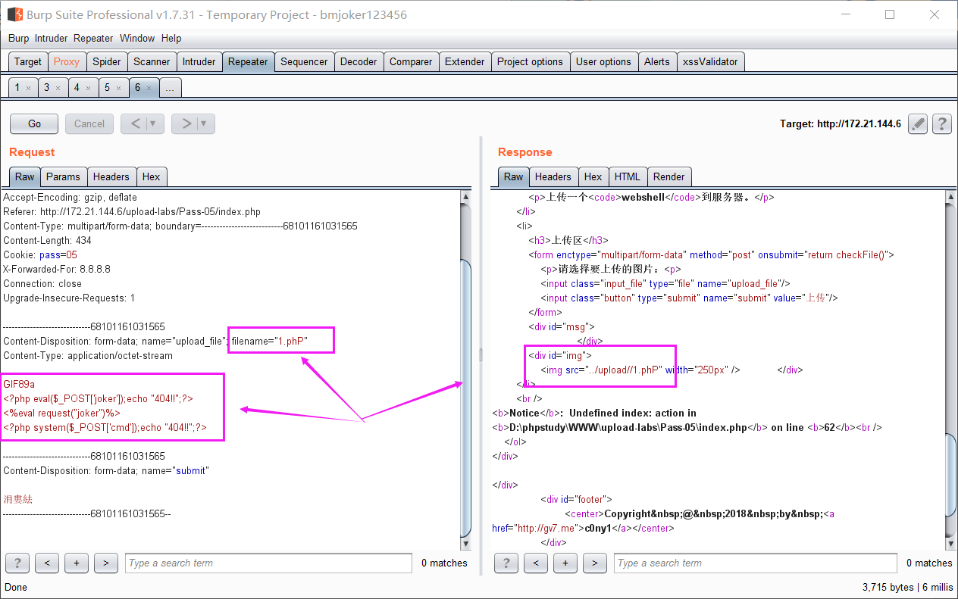This screenshot has height=599, width=958.
Task: Close Repeater tab 4
Action: tap(88, 88)
